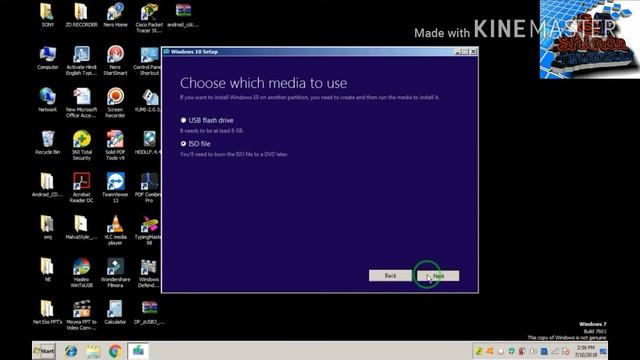This screenshot has height=360, width=640.
Task: Open the emj folder
Action: tap(47, 227)
